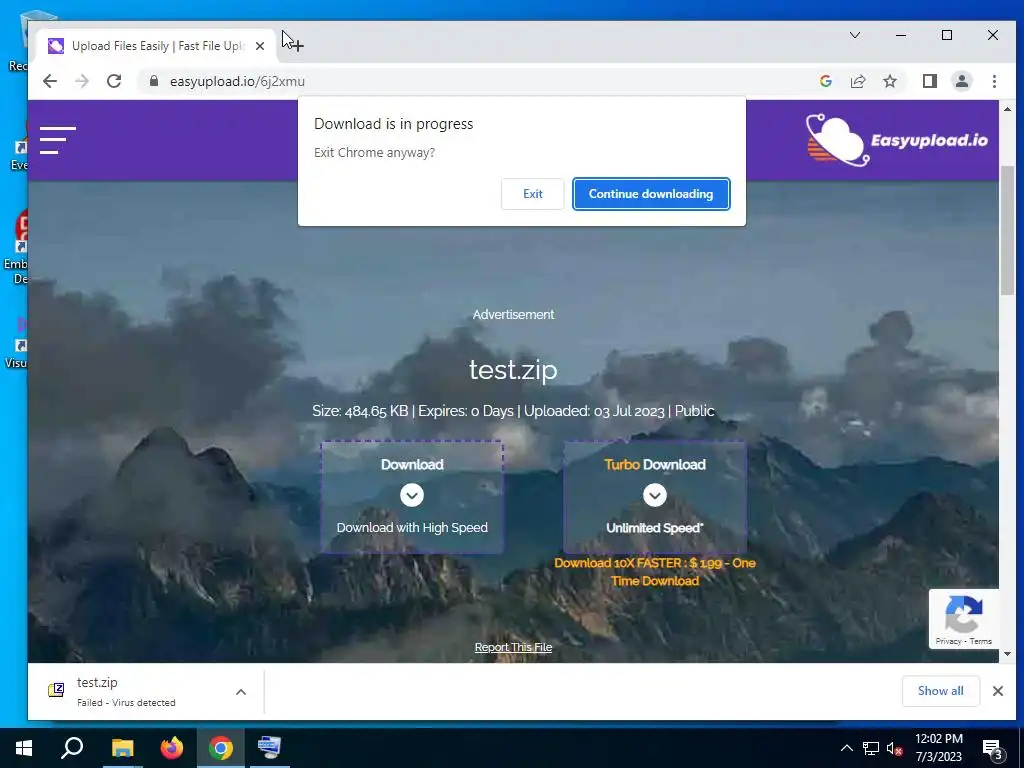This screenshot has width=1024, height=768.
Task: Click the Download chevron circle icon
Action: (x=411, y=495)
